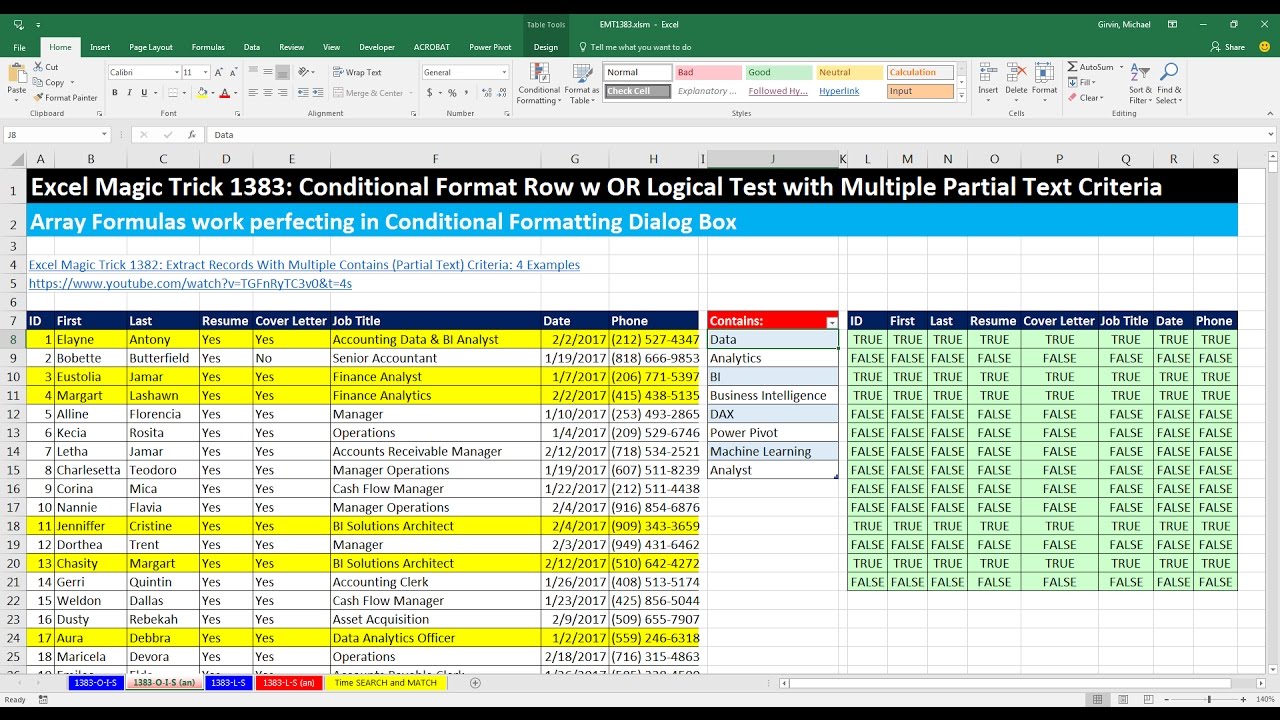
Task: Click Merge & Center
Action: coord(368,93)
